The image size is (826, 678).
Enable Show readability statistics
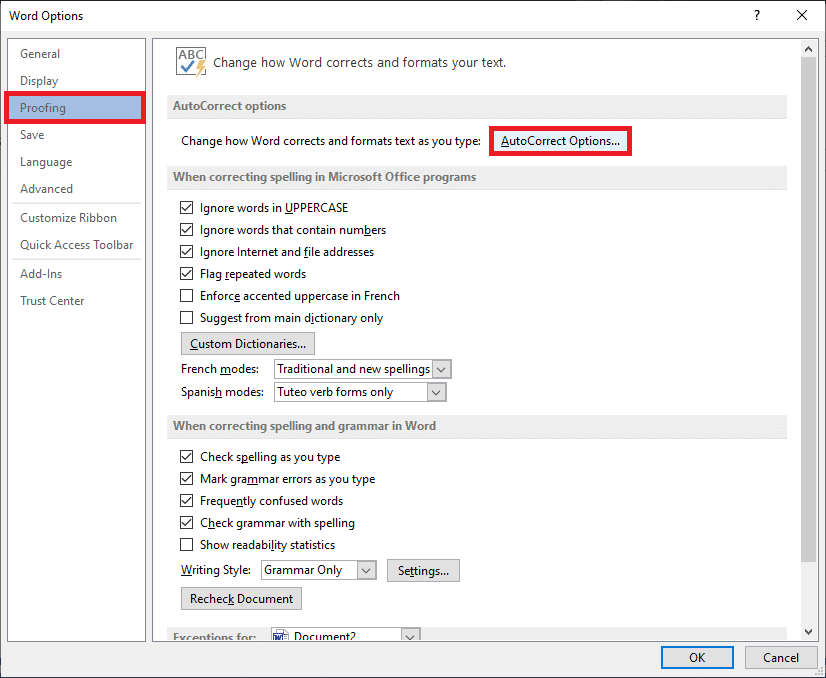[x=186, y=545]
